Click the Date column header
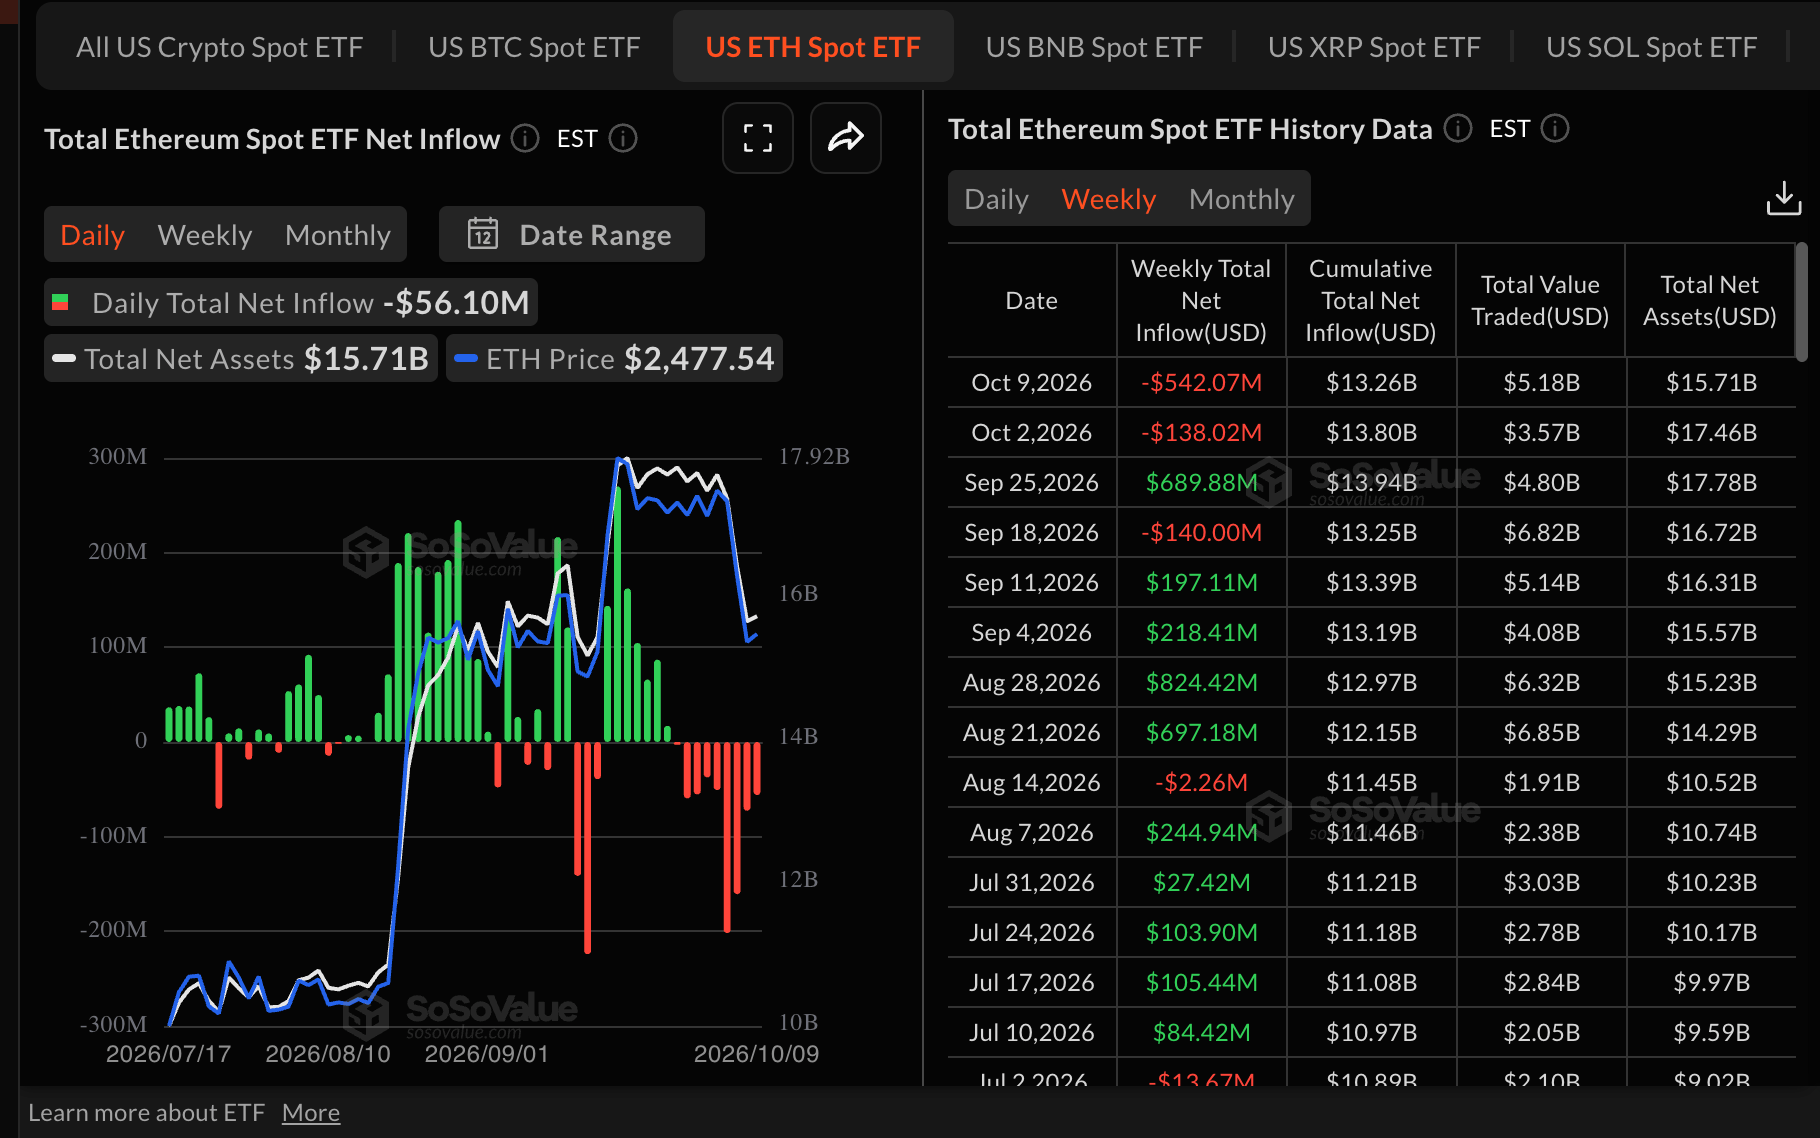The height and width of the screenshot is (1138, 1820). [x=1031, y=300]
